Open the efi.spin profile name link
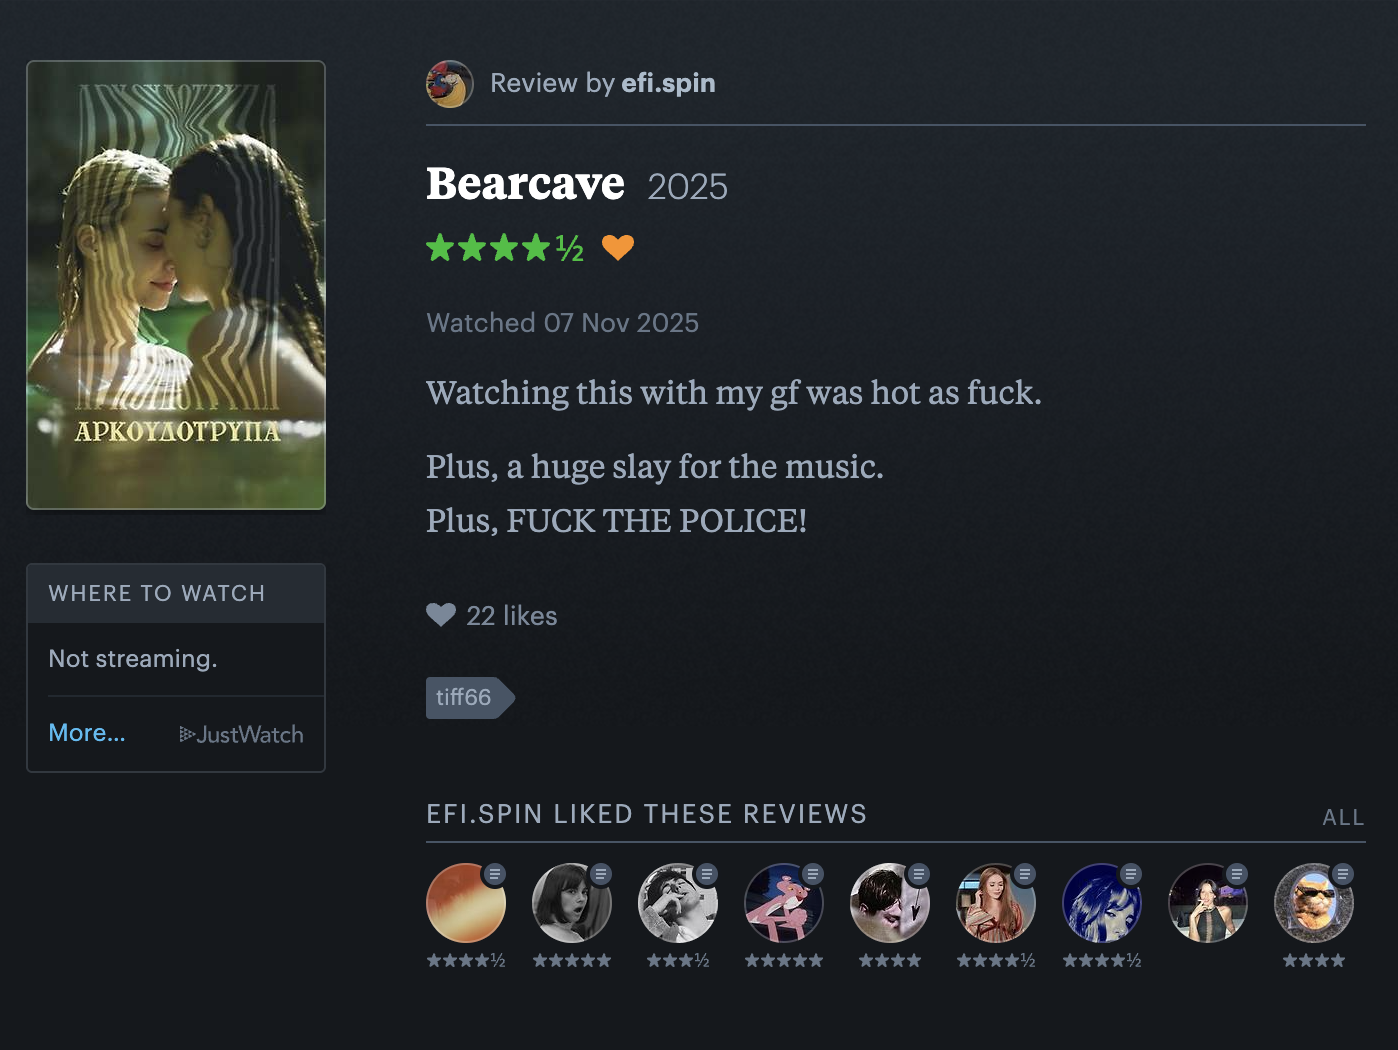This screenshot has width=1398, height=1050. [668, 83]
